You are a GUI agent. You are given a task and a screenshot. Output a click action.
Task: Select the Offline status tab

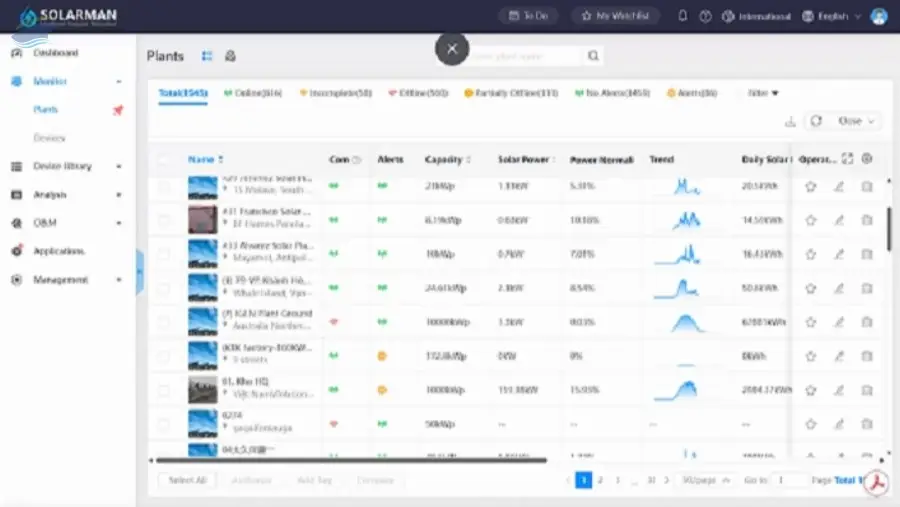(x=418, y=93)
